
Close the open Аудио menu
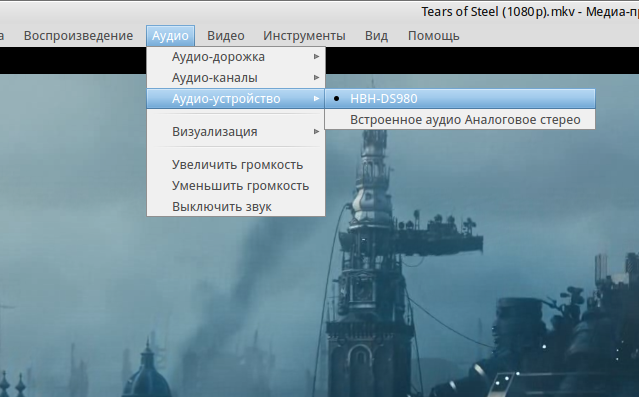[170, 36]
